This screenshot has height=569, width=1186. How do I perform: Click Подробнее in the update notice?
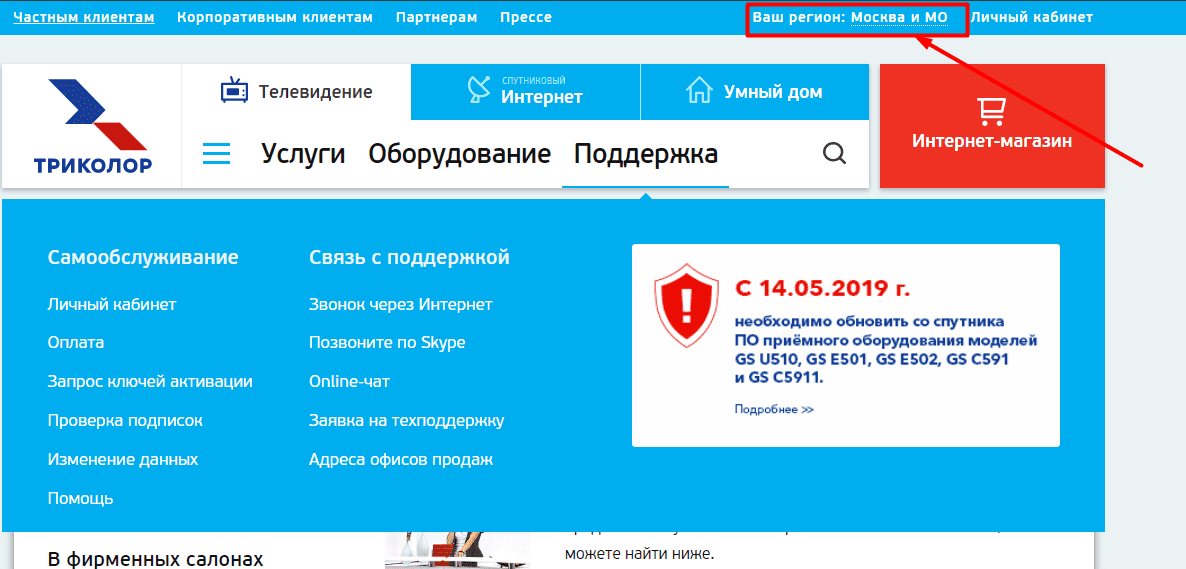(774, 409)
